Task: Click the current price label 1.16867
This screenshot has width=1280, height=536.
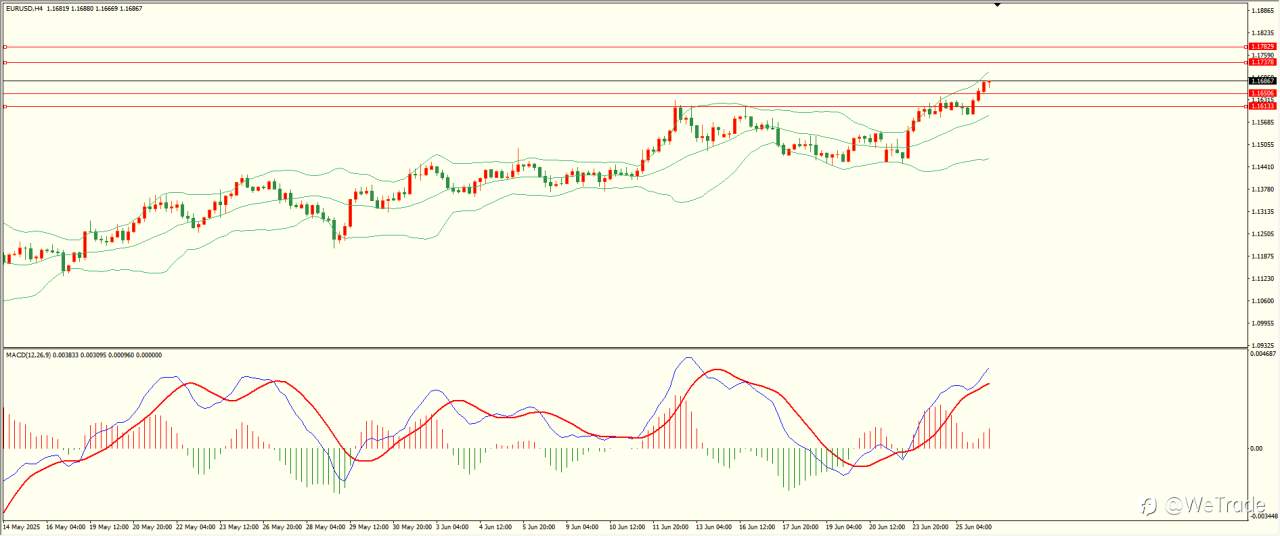Action: pos(1264,80)
